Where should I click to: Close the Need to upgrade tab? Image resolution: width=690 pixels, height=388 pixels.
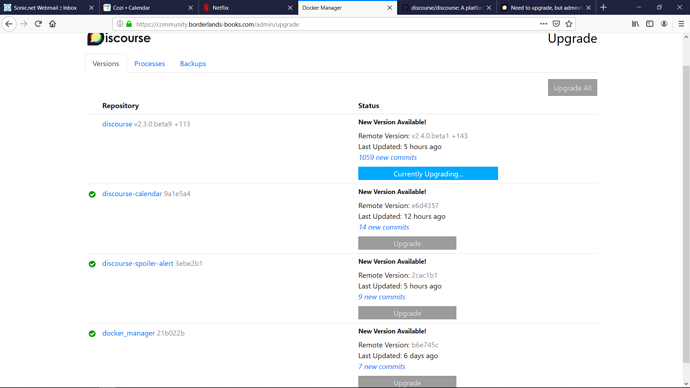[x=588, y=7]
